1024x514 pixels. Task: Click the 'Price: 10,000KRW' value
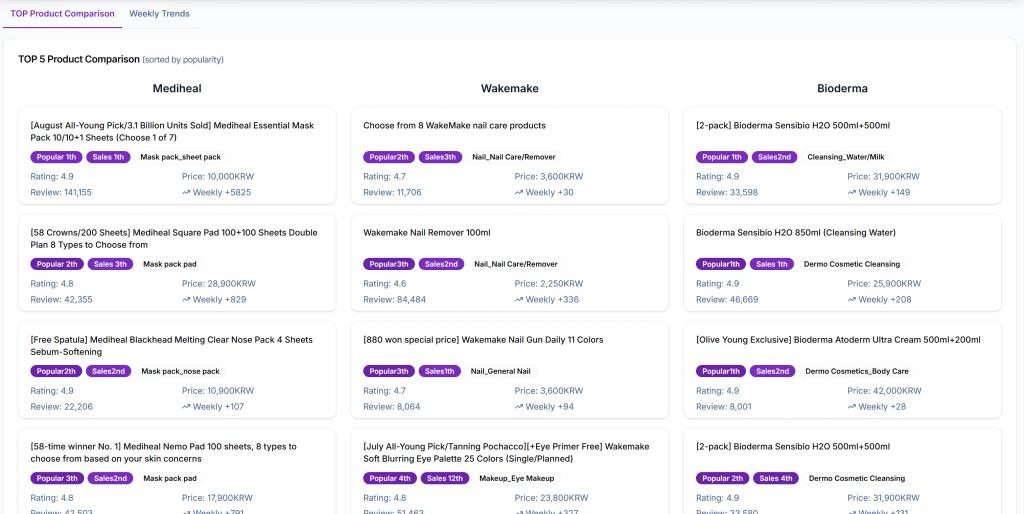point(218,177)
